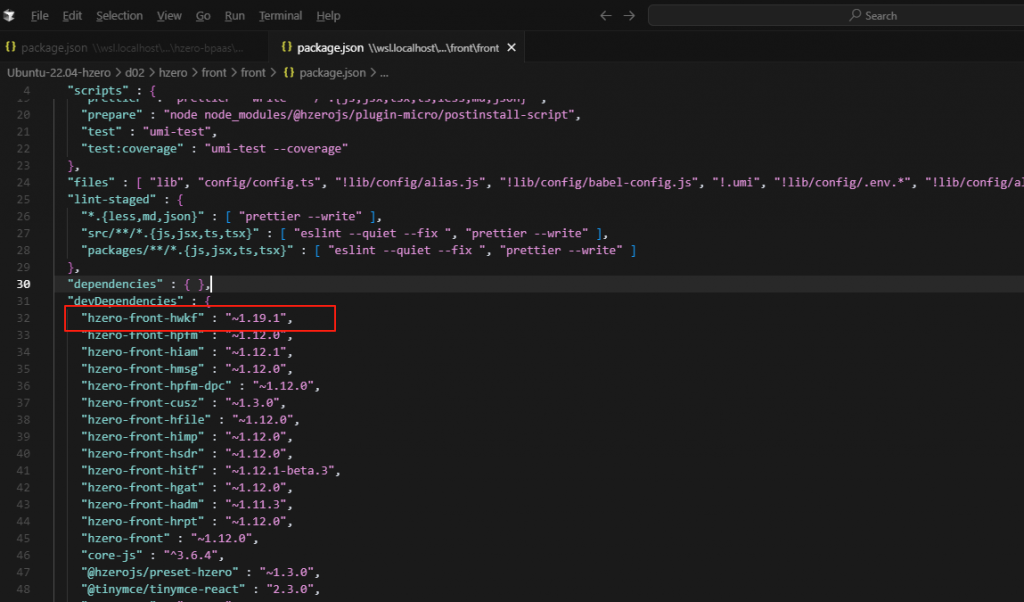The height and width of the screenshot is (602, 1024).
Task: Click the JSON icon on the inactive hzero-bpaas tab
Action: pyautogui.click(x=11, y=48)
